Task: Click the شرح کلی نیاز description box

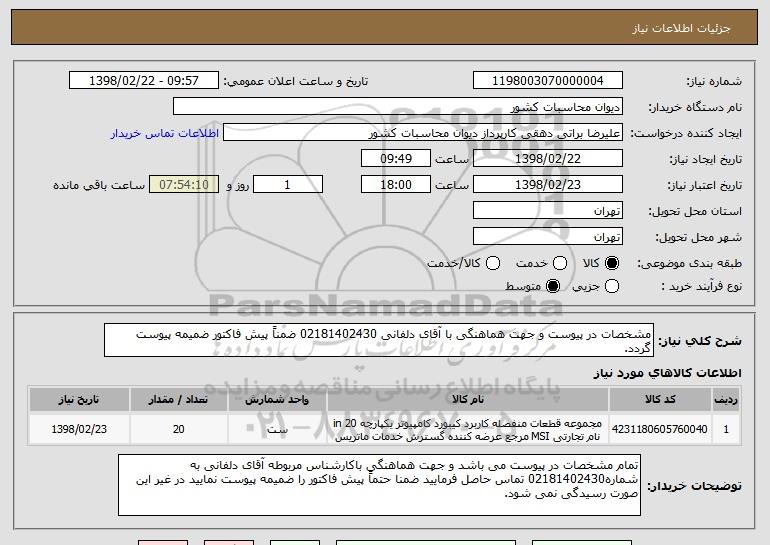Action: click(x=379, y=340)
